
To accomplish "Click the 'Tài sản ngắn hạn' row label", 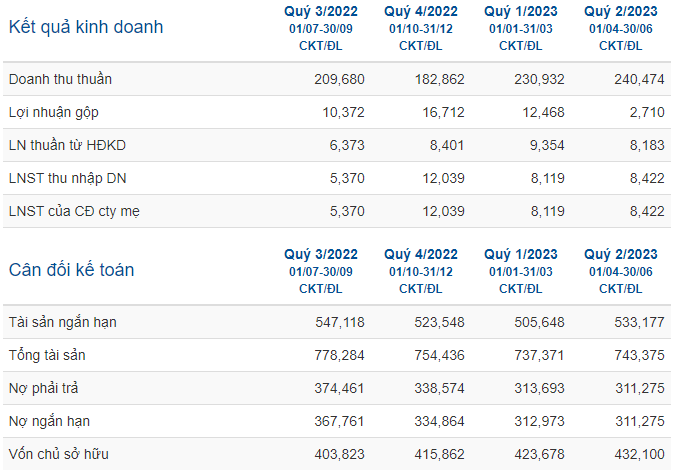I will click(63, 323).
